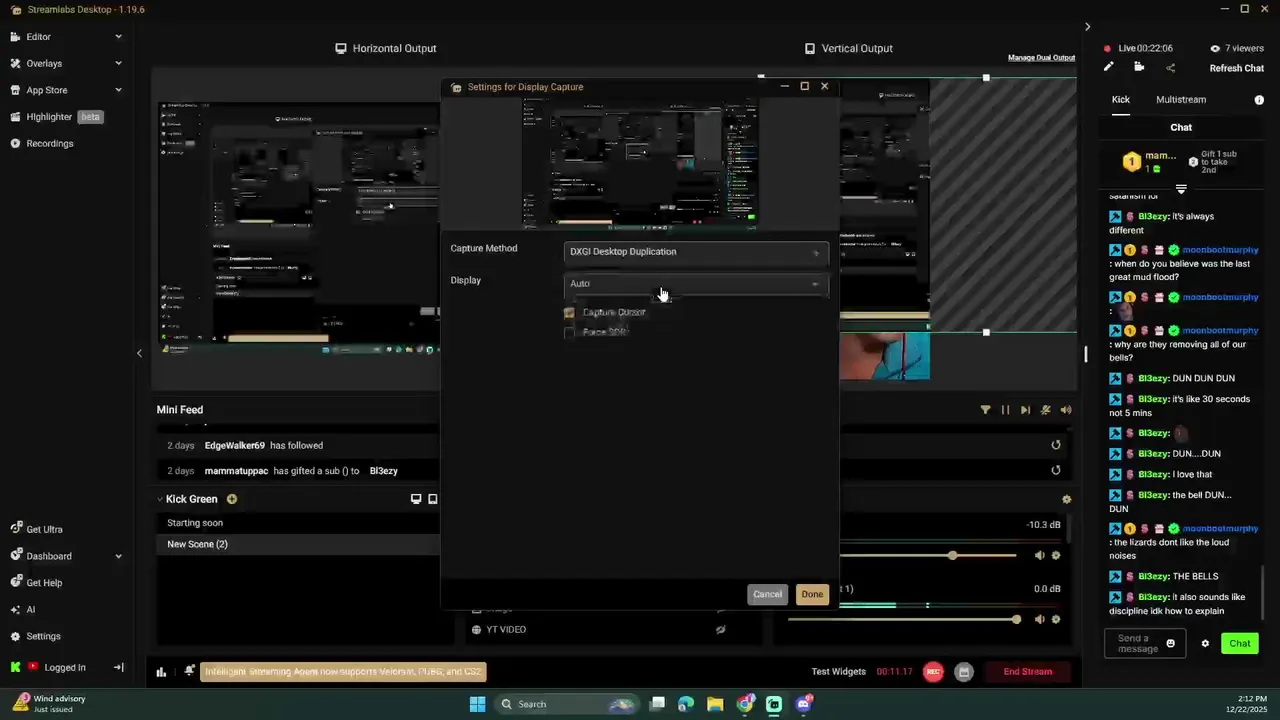
Task: Open the Intelligent Streaming Agent notification
Action: click(x=343, y=672)
